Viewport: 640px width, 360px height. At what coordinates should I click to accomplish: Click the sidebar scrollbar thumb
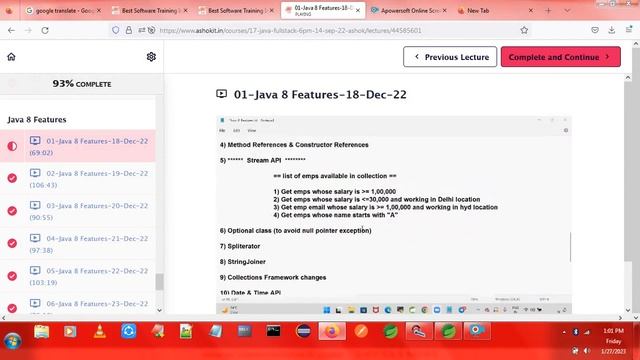click(x=160, y=281)
